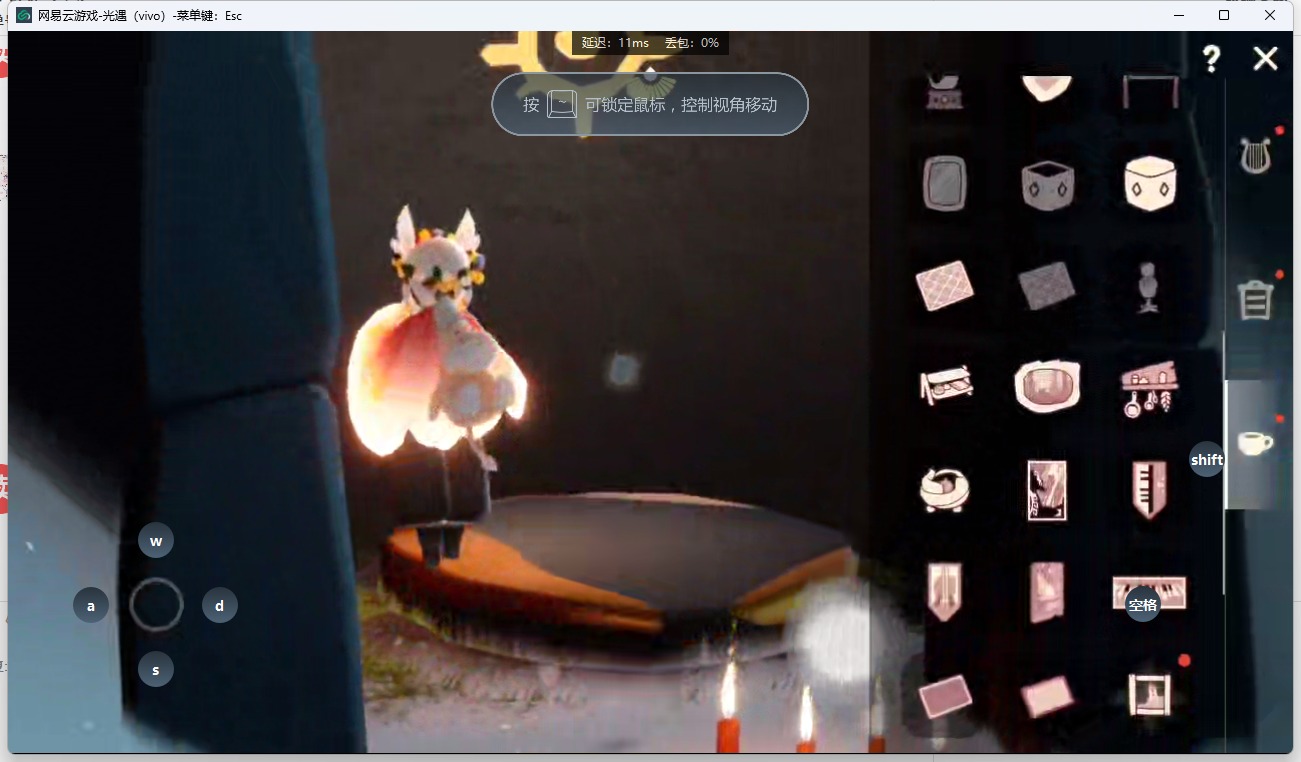Choose the round pink basin item
1301x762 pixels.
[x=1047, y=386]
